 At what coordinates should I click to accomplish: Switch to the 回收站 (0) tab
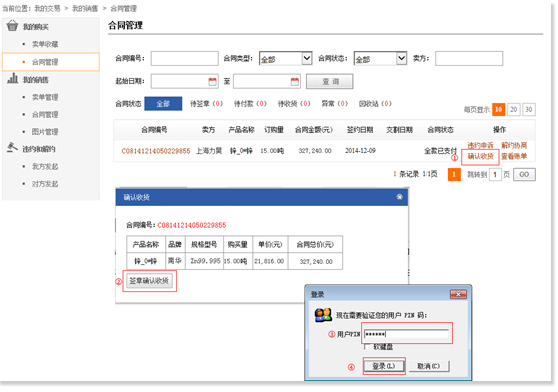(x=375, y=104)
